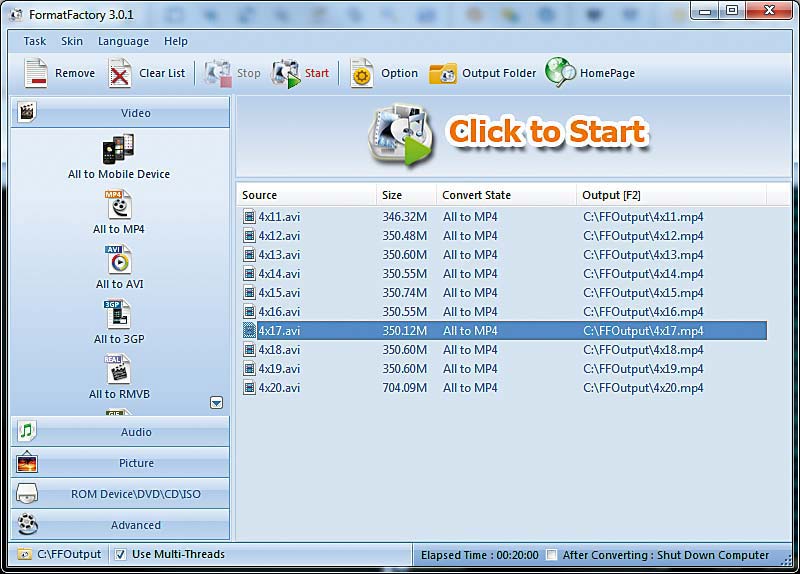The width and height of the screenshot is (800, 574).
Task: Open the Task menu
Action: pos(35,41)
